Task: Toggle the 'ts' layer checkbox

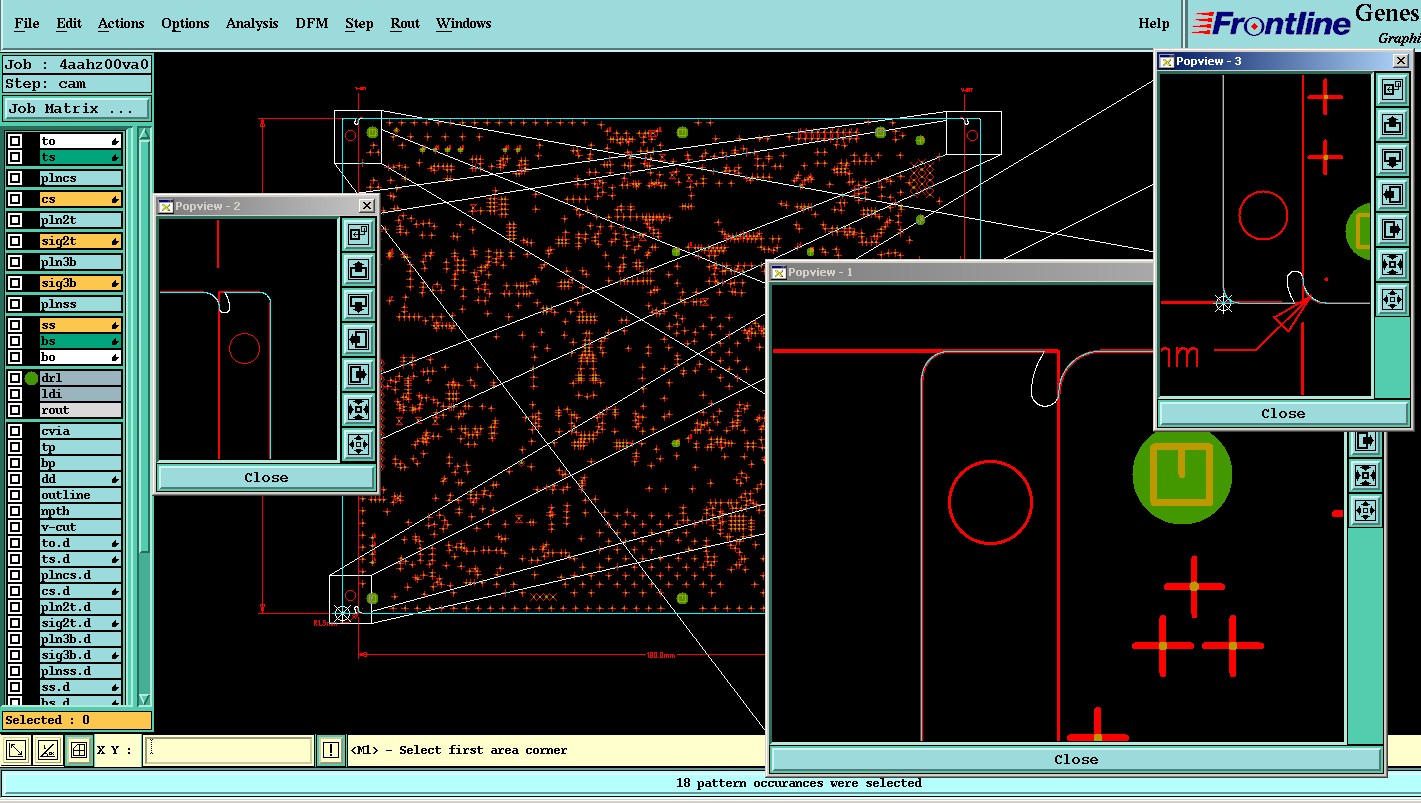Action: (15, 157)
